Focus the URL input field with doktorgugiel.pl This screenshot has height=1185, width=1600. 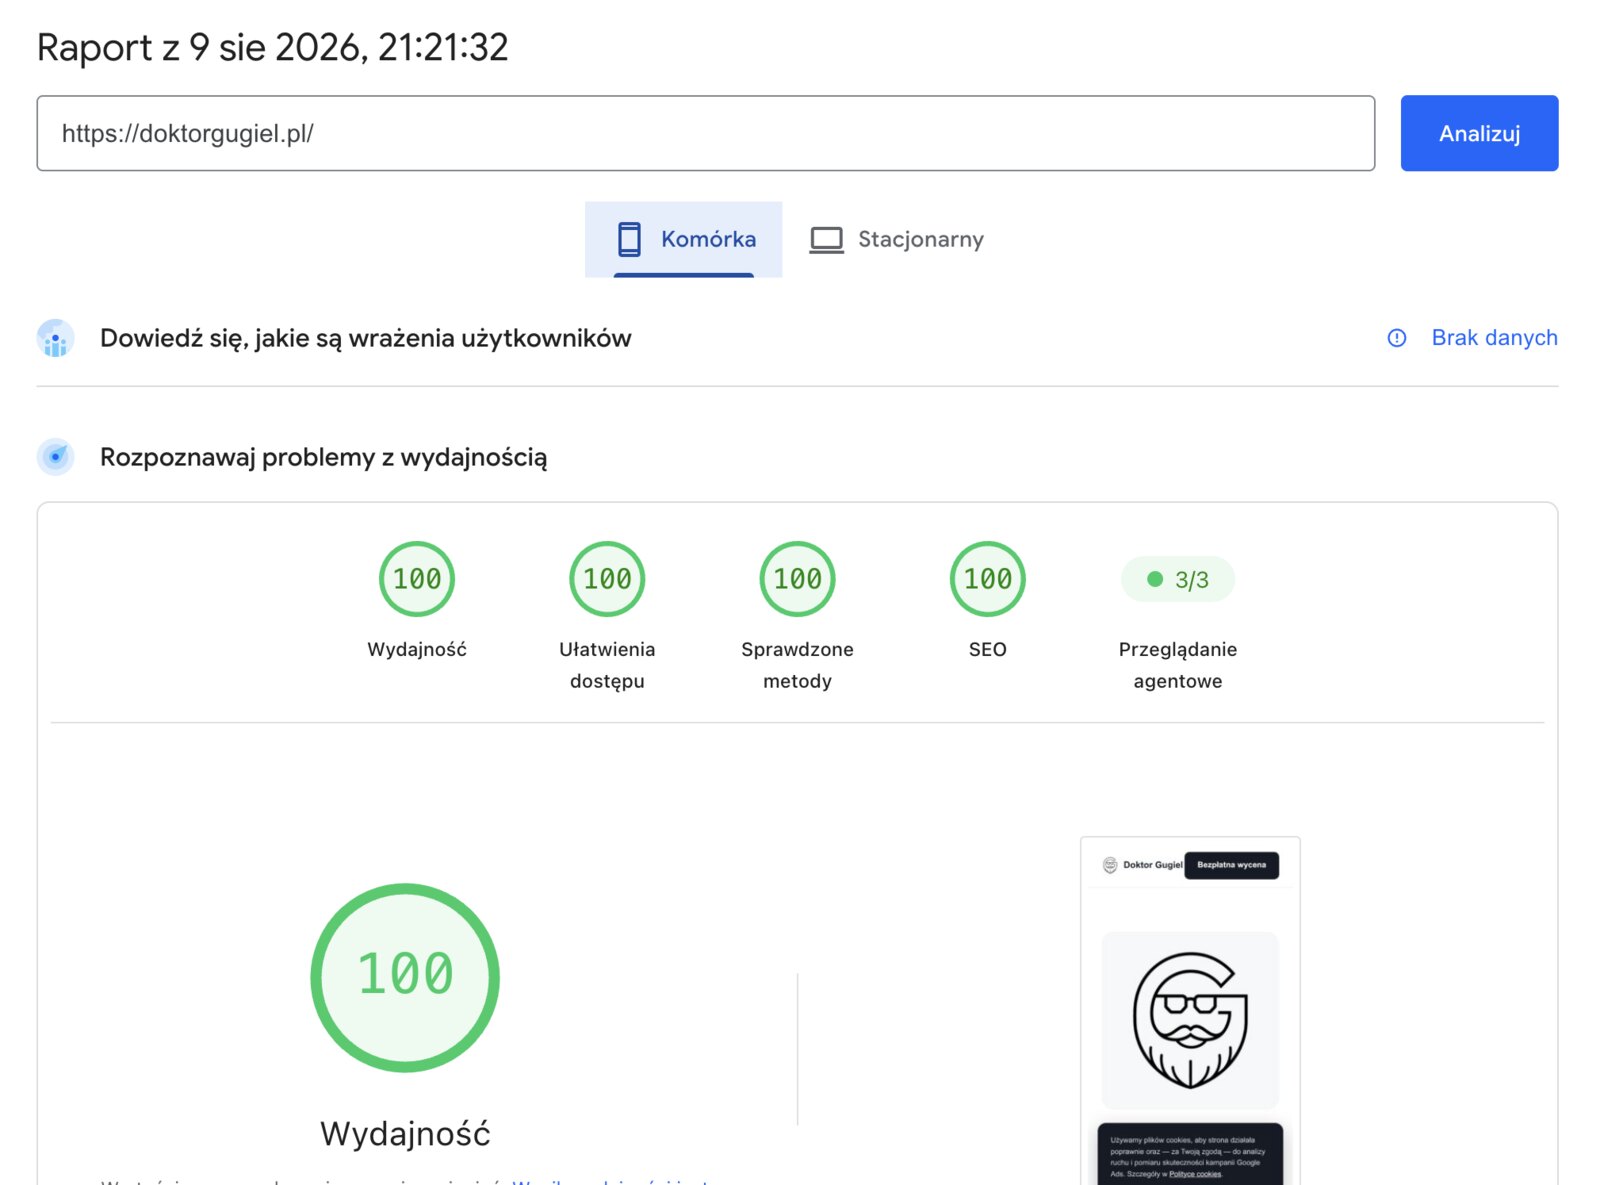(706, 133)
